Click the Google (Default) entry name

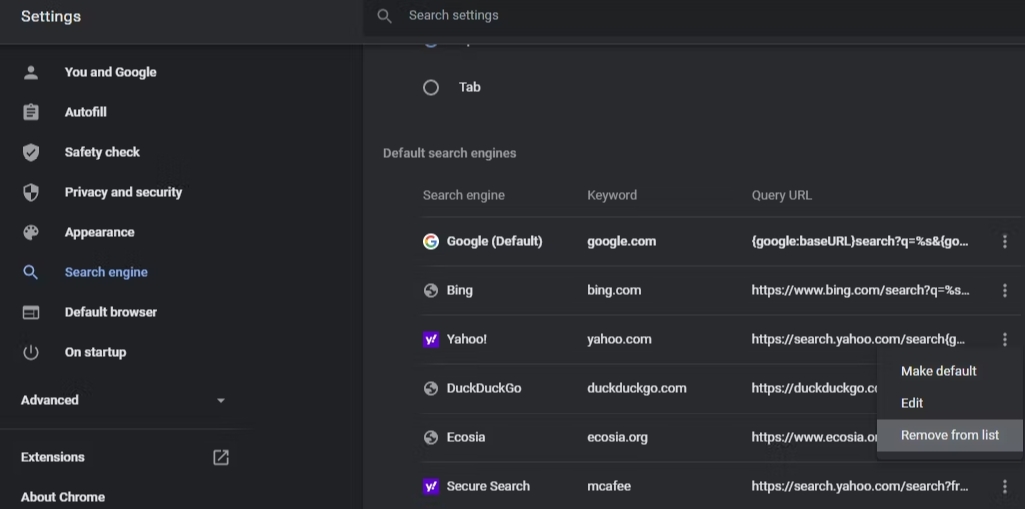pos(494,242)
